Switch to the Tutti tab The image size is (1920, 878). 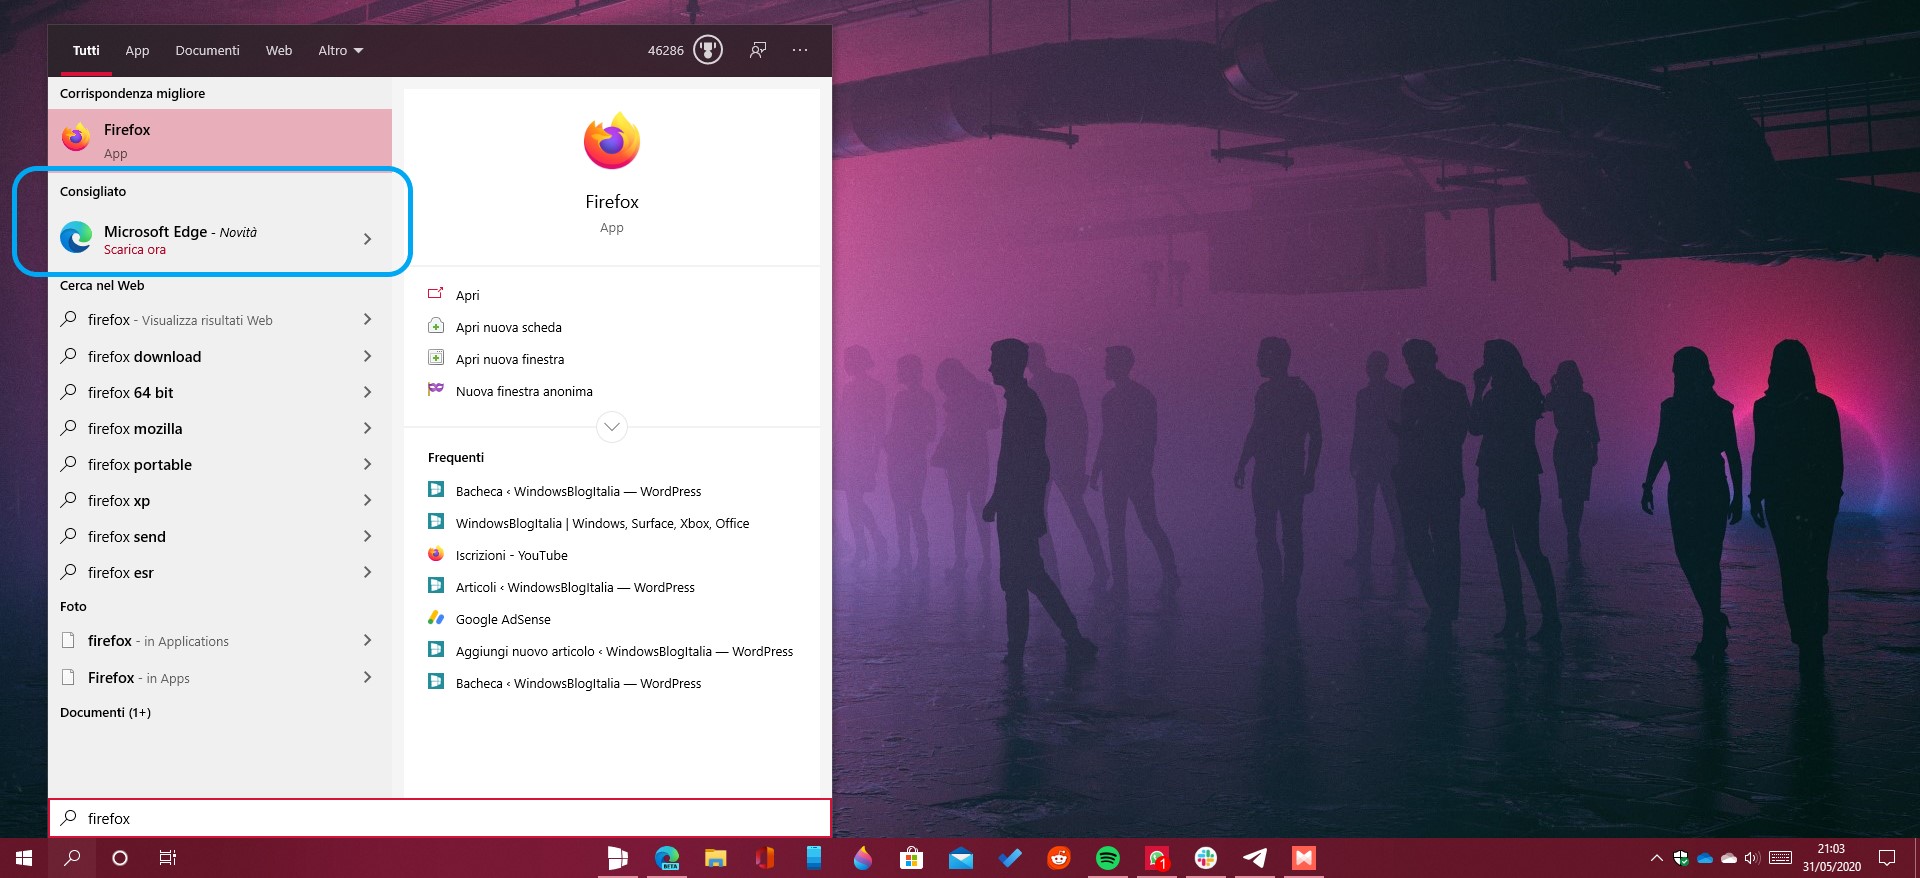[x=86, y=50]
